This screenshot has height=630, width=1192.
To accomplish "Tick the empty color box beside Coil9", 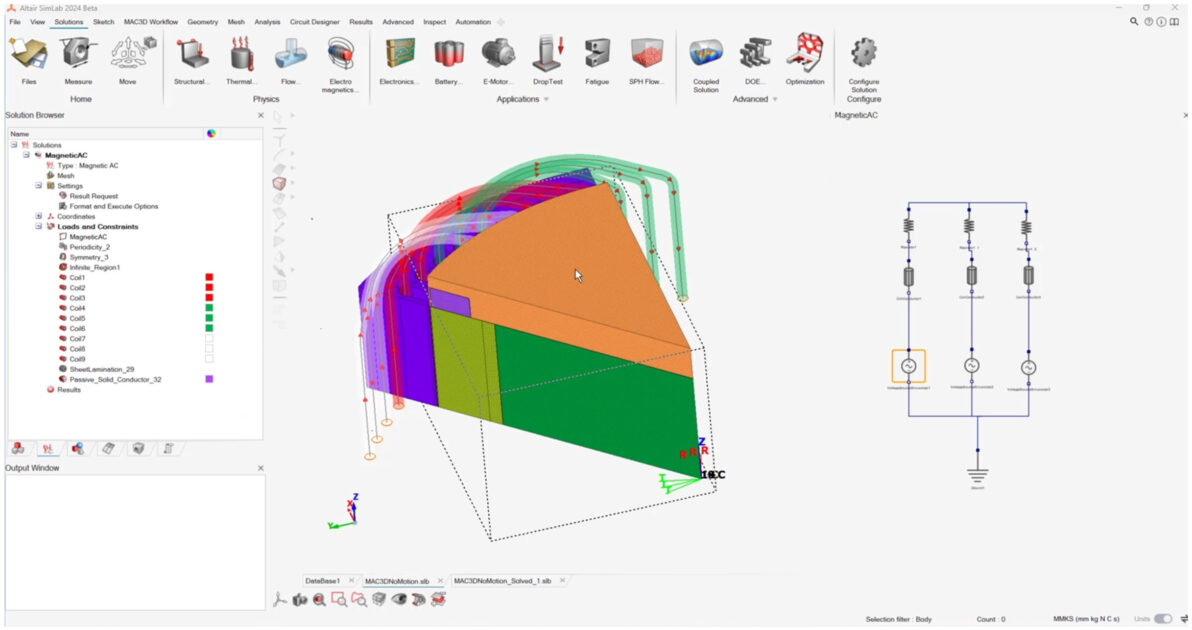I will point(209,359).
